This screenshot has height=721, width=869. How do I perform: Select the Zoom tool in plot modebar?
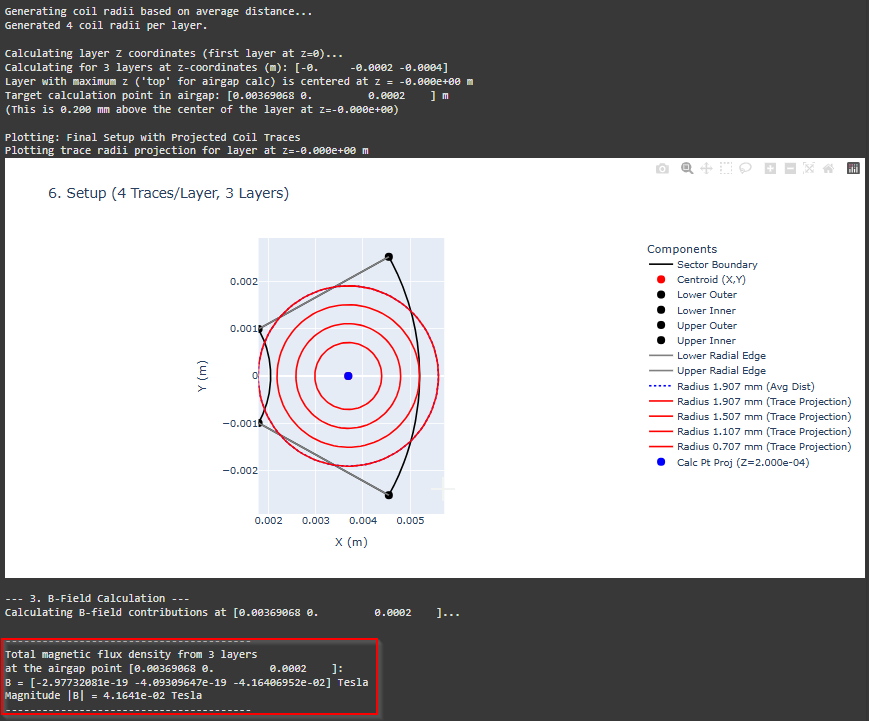[687, 168]
